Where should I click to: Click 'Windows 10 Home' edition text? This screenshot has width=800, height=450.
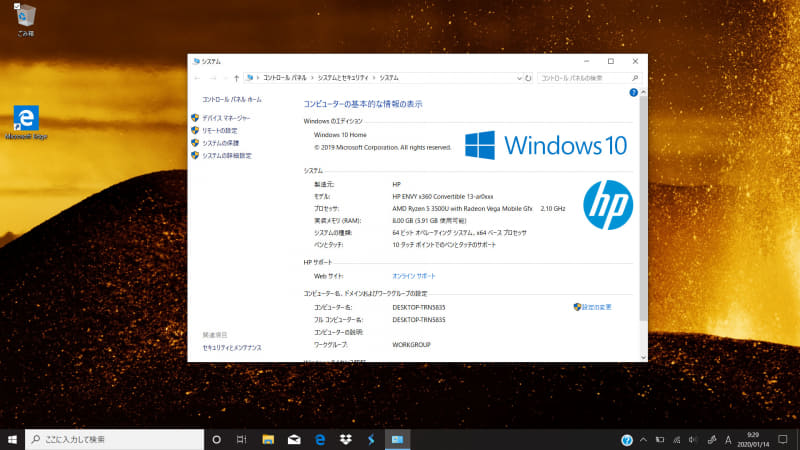pyautogui.click(x=340, y=135)
